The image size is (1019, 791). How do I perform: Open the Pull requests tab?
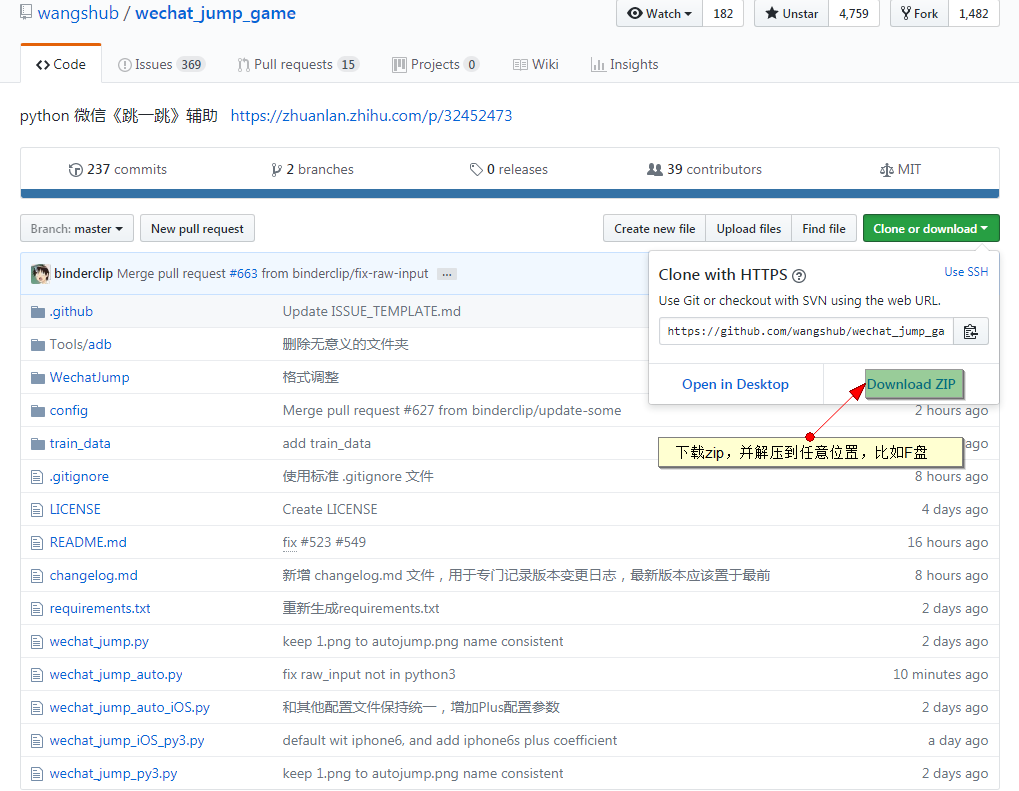pos(298,64)
